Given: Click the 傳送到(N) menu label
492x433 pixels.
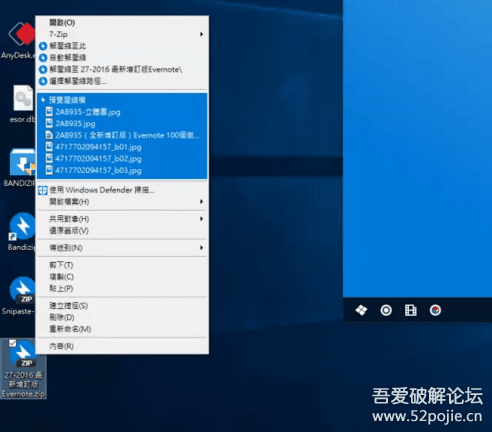Looking at the screenshot, I should click(66, 248).
